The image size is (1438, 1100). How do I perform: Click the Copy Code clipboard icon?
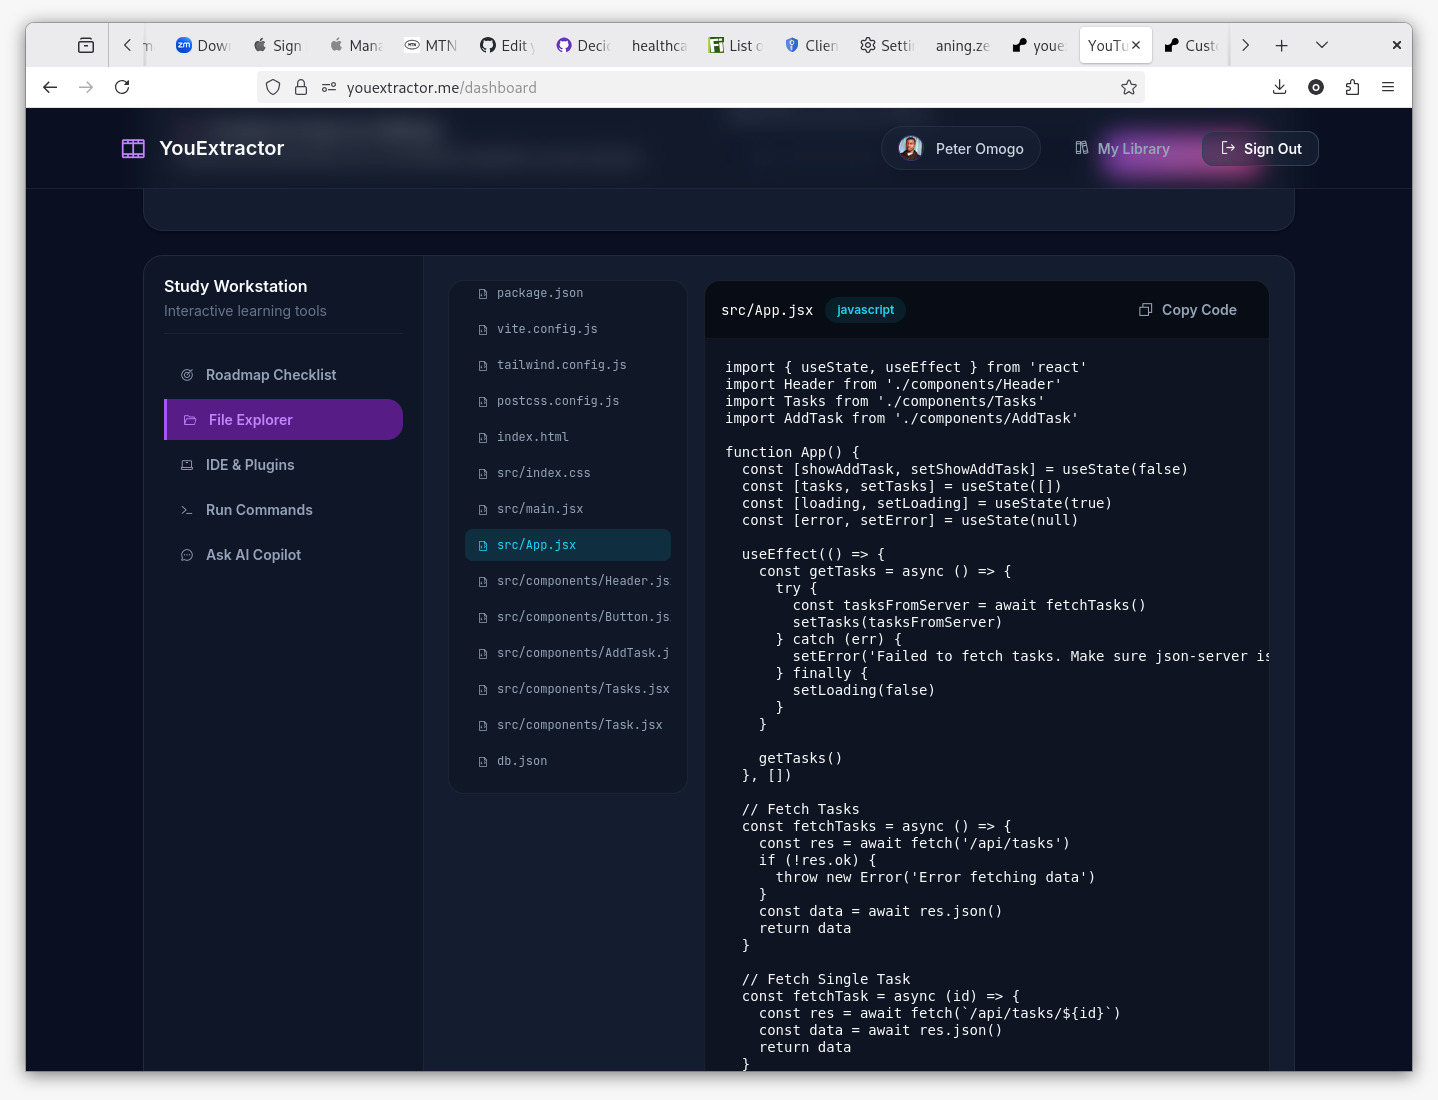1146,310
